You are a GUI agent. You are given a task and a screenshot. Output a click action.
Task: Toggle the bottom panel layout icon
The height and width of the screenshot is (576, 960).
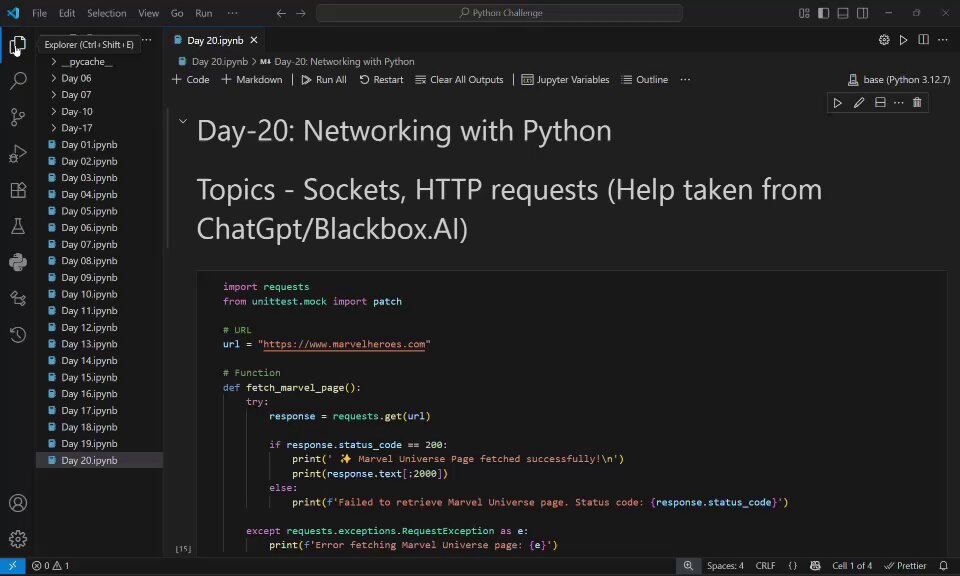(843, 13)
